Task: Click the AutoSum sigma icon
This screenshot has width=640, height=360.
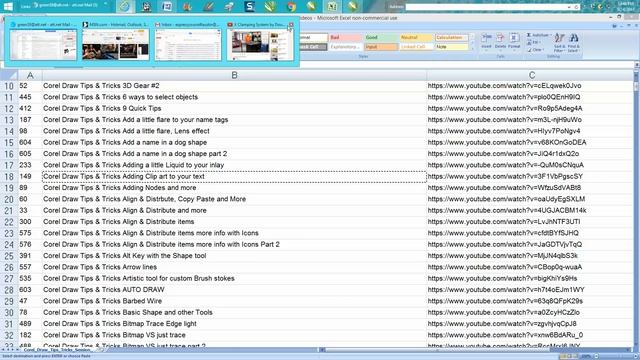Action: click(529, 35)
